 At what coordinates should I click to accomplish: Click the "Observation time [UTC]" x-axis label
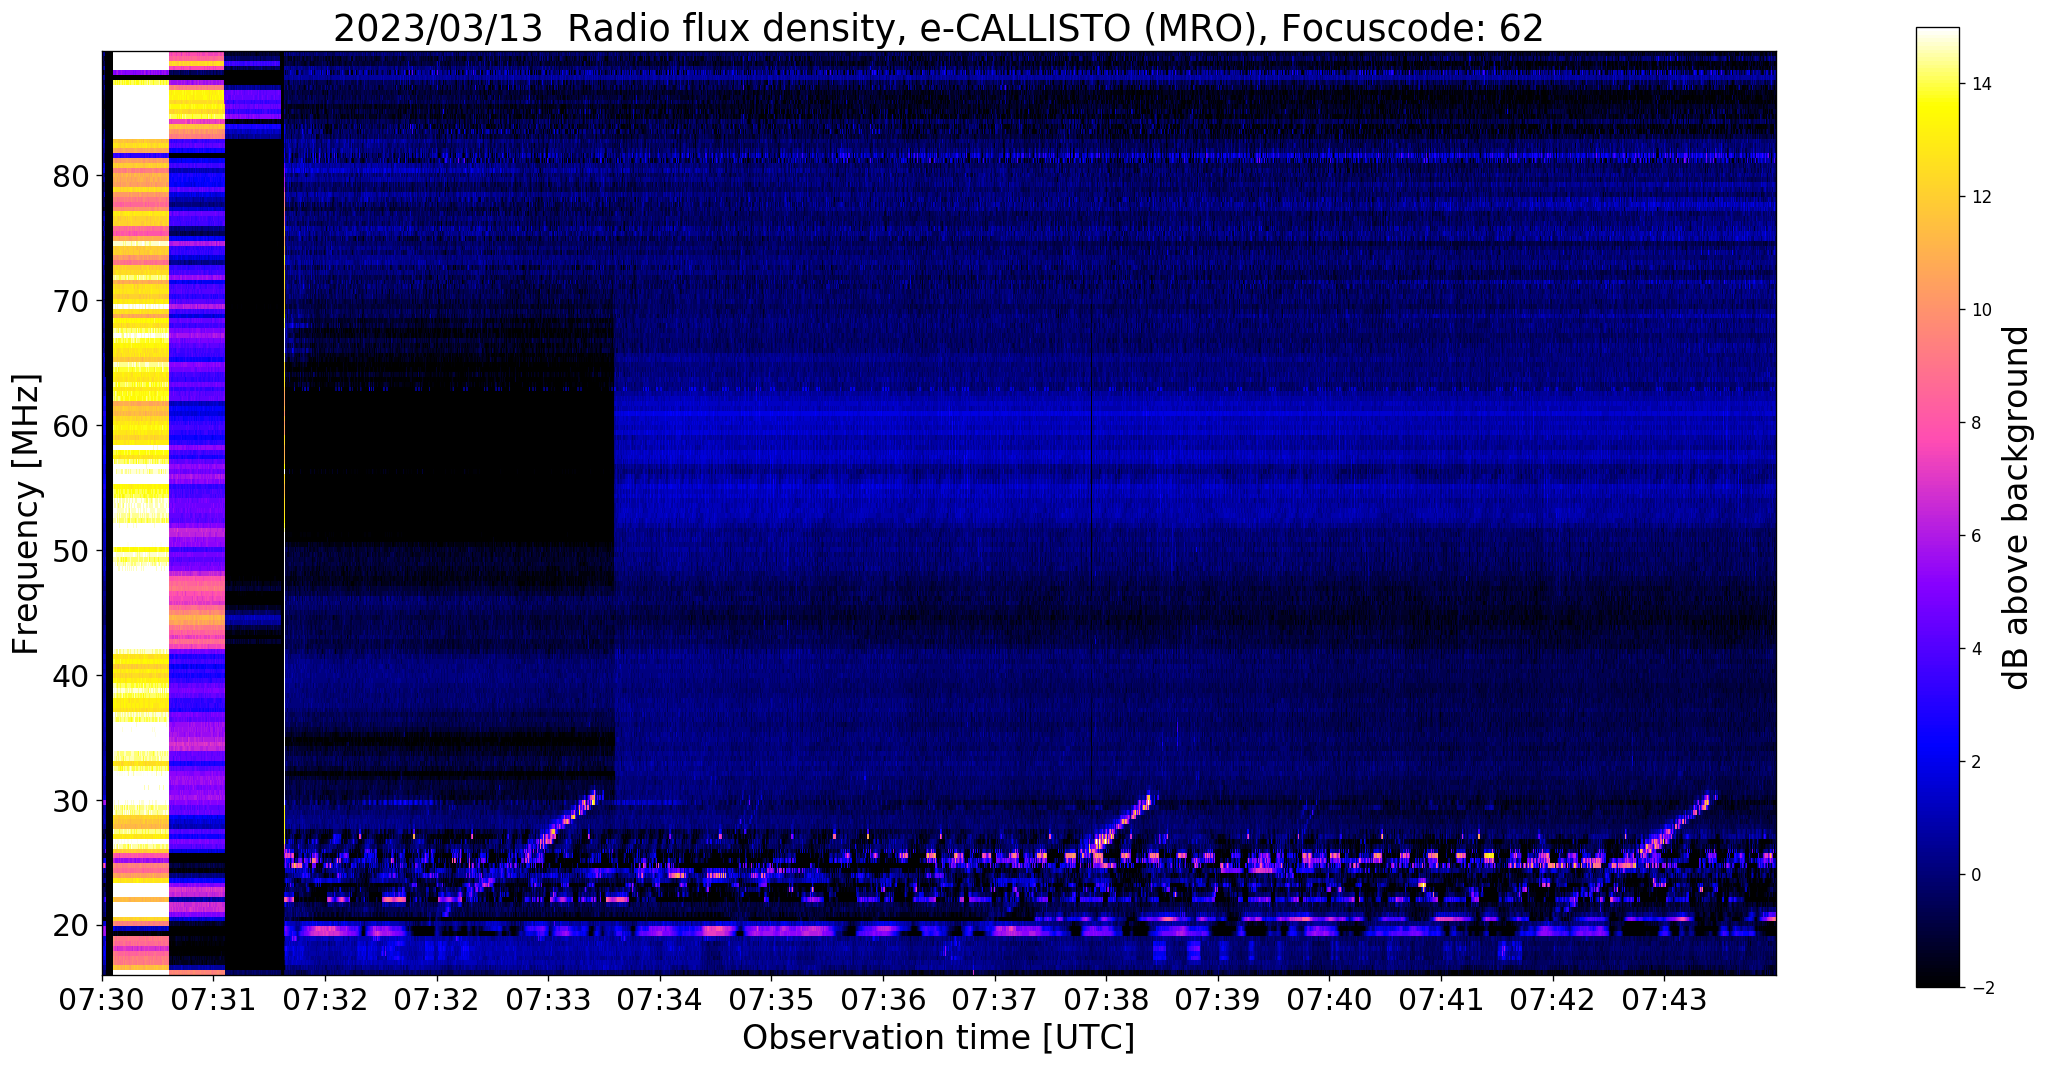click(938, 1037)
